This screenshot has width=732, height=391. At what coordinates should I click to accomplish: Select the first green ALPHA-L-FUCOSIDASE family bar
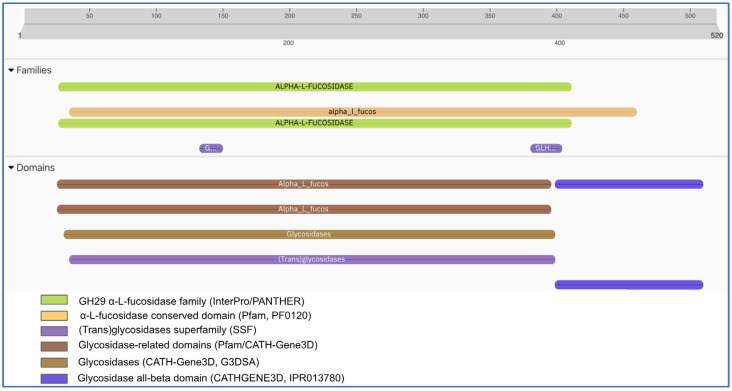[315, 87]
